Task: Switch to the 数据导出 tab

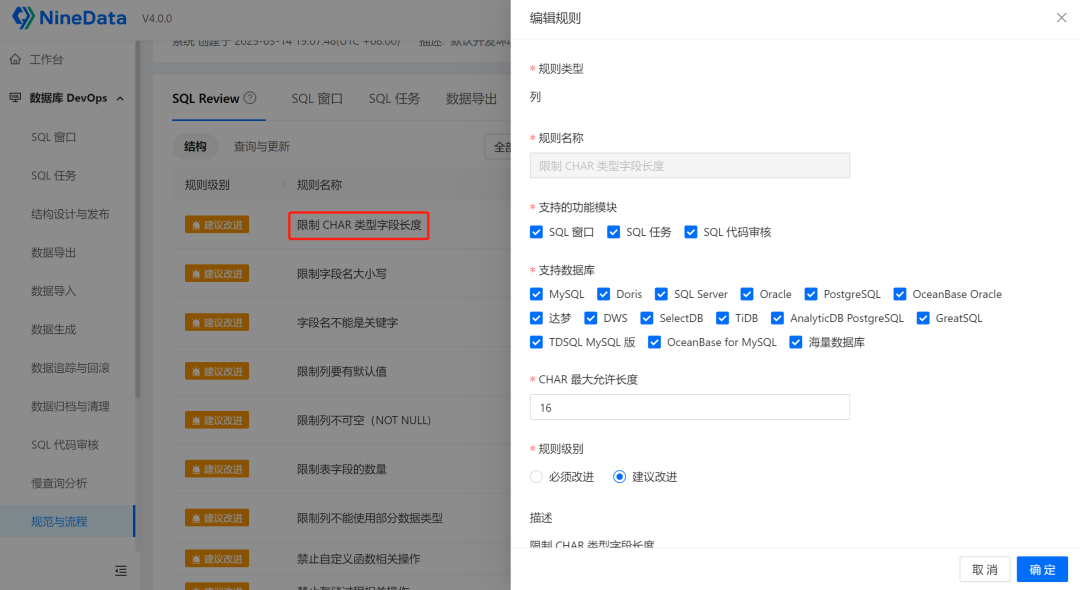Action: coord(471,98)
